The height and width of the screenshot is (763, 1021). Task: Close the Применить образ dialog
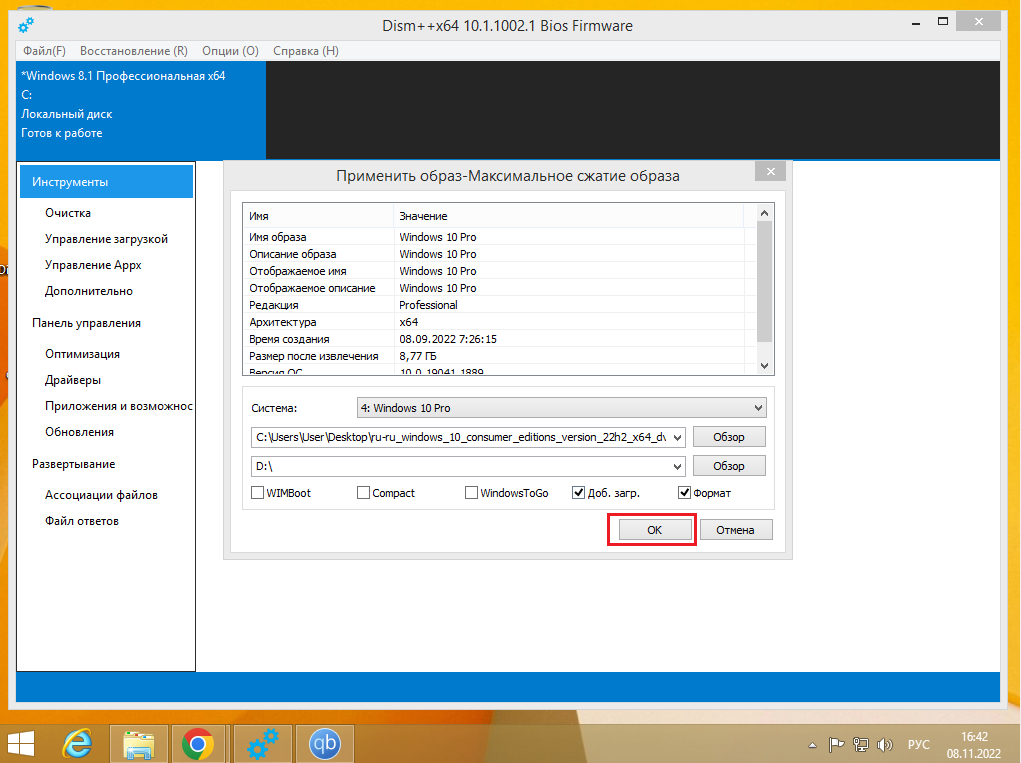770,171
